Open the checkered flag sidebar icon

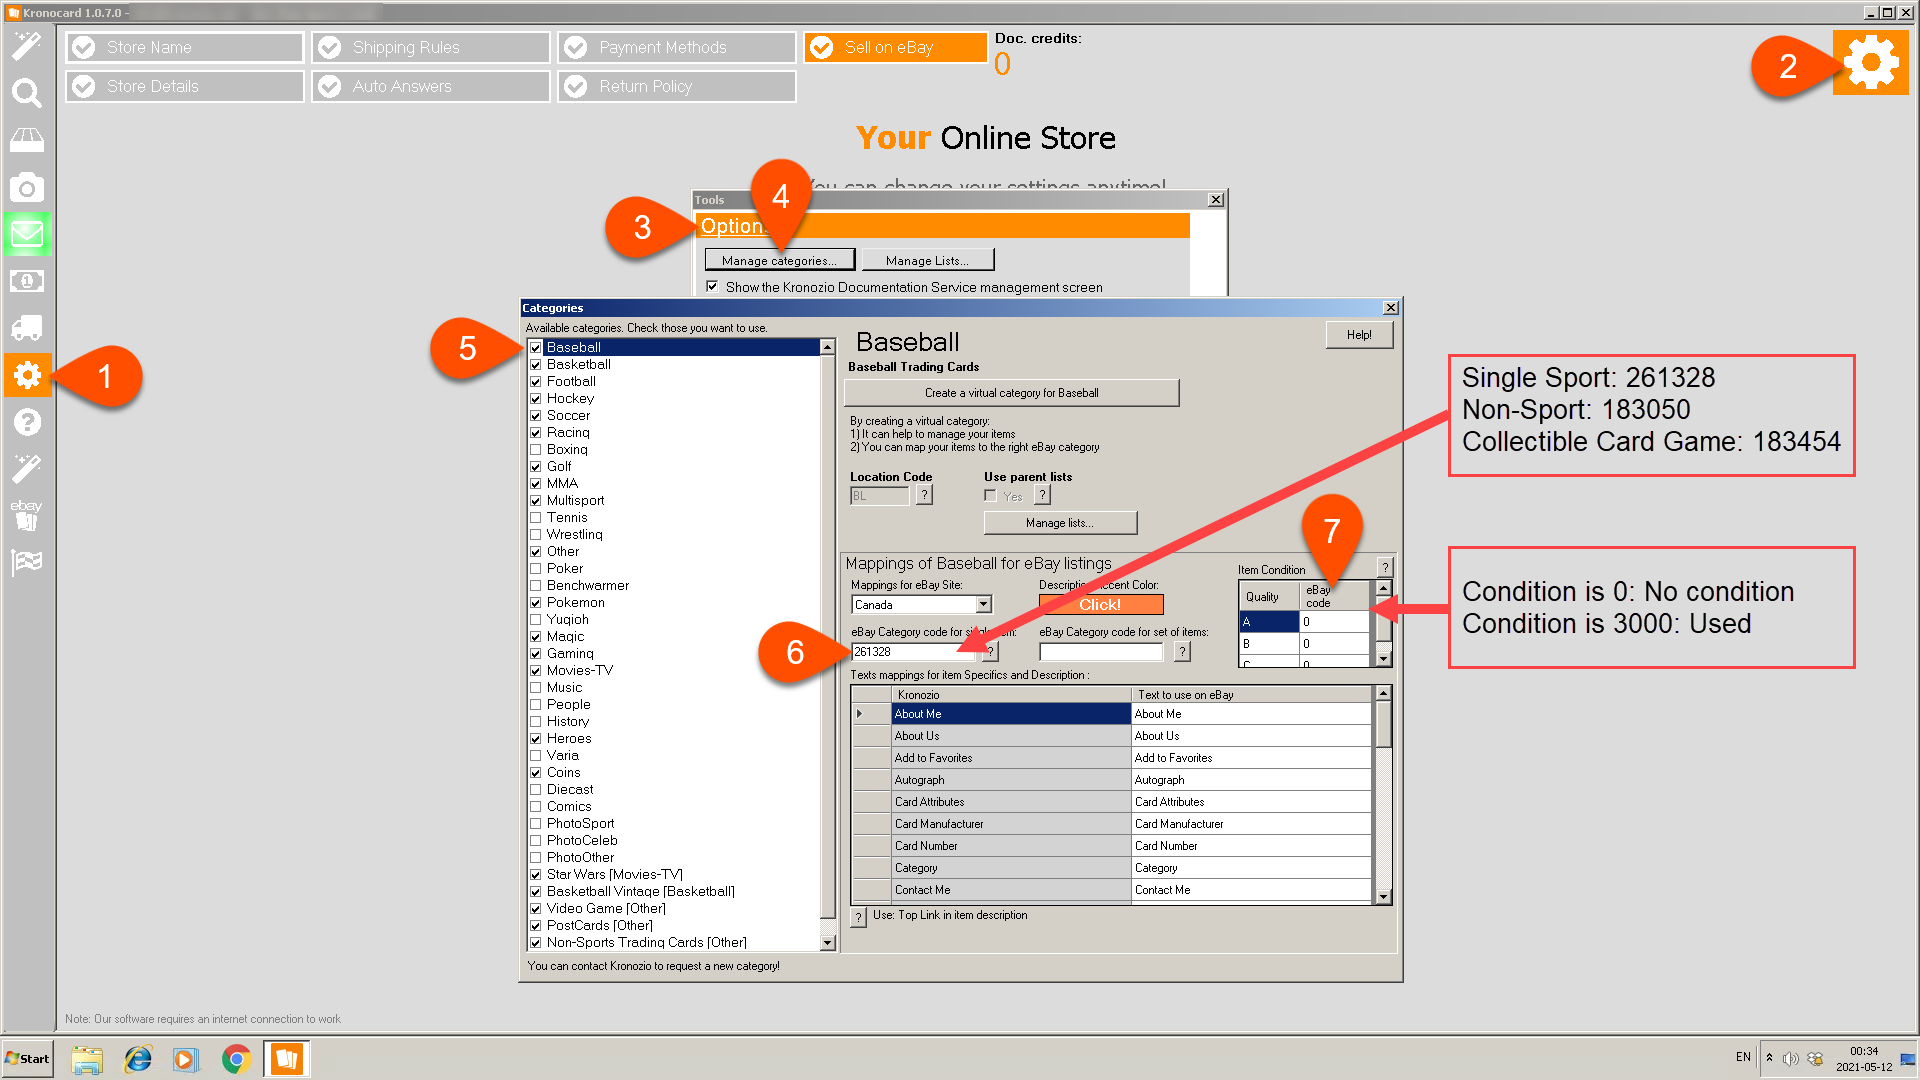[x=27, y=562]
